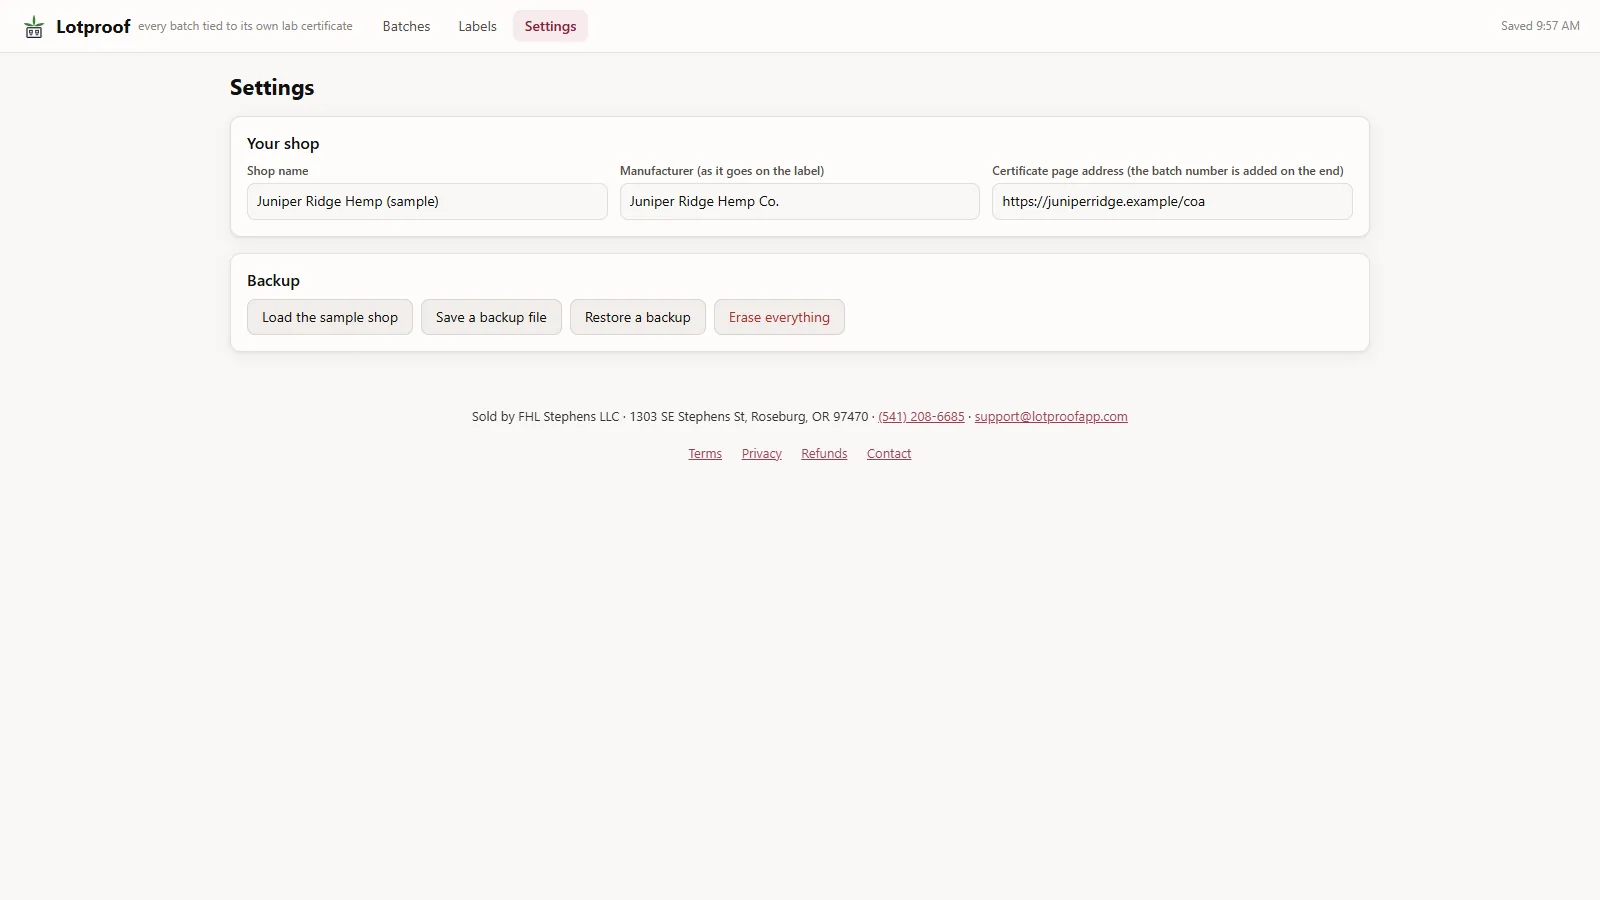Select the Settings tab
This screenshot has width=1600, height=900.
[550, 26]
